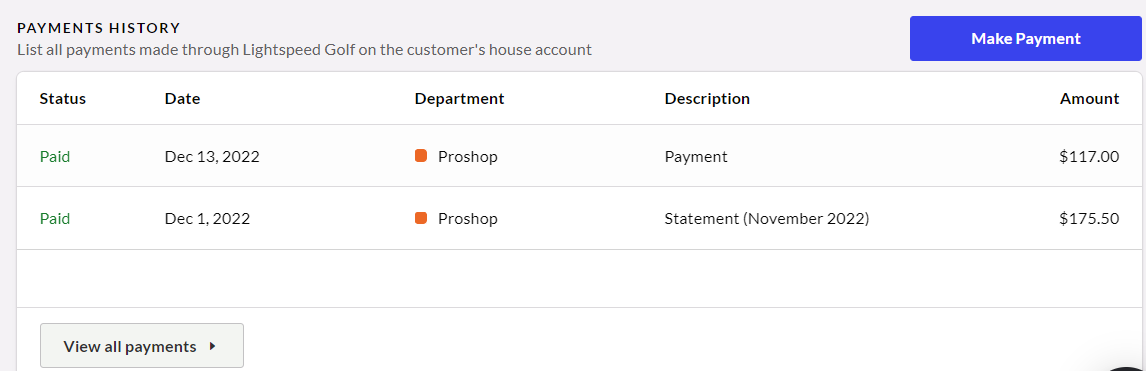Open the Dec 1, 2022 payment row
Viewport: 1146px width, 371px height.
click(579, 218)
